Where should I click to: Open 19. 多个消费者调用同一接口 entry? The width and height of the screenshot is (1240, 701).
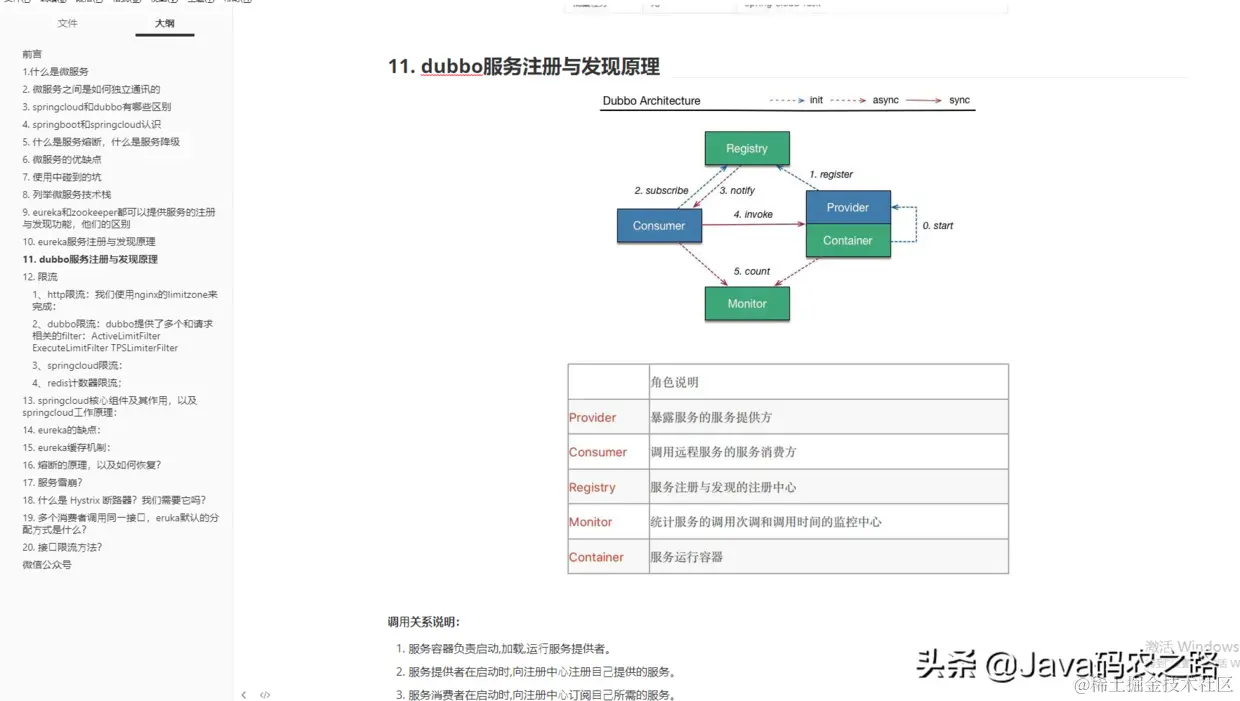(x=120, y=523)
